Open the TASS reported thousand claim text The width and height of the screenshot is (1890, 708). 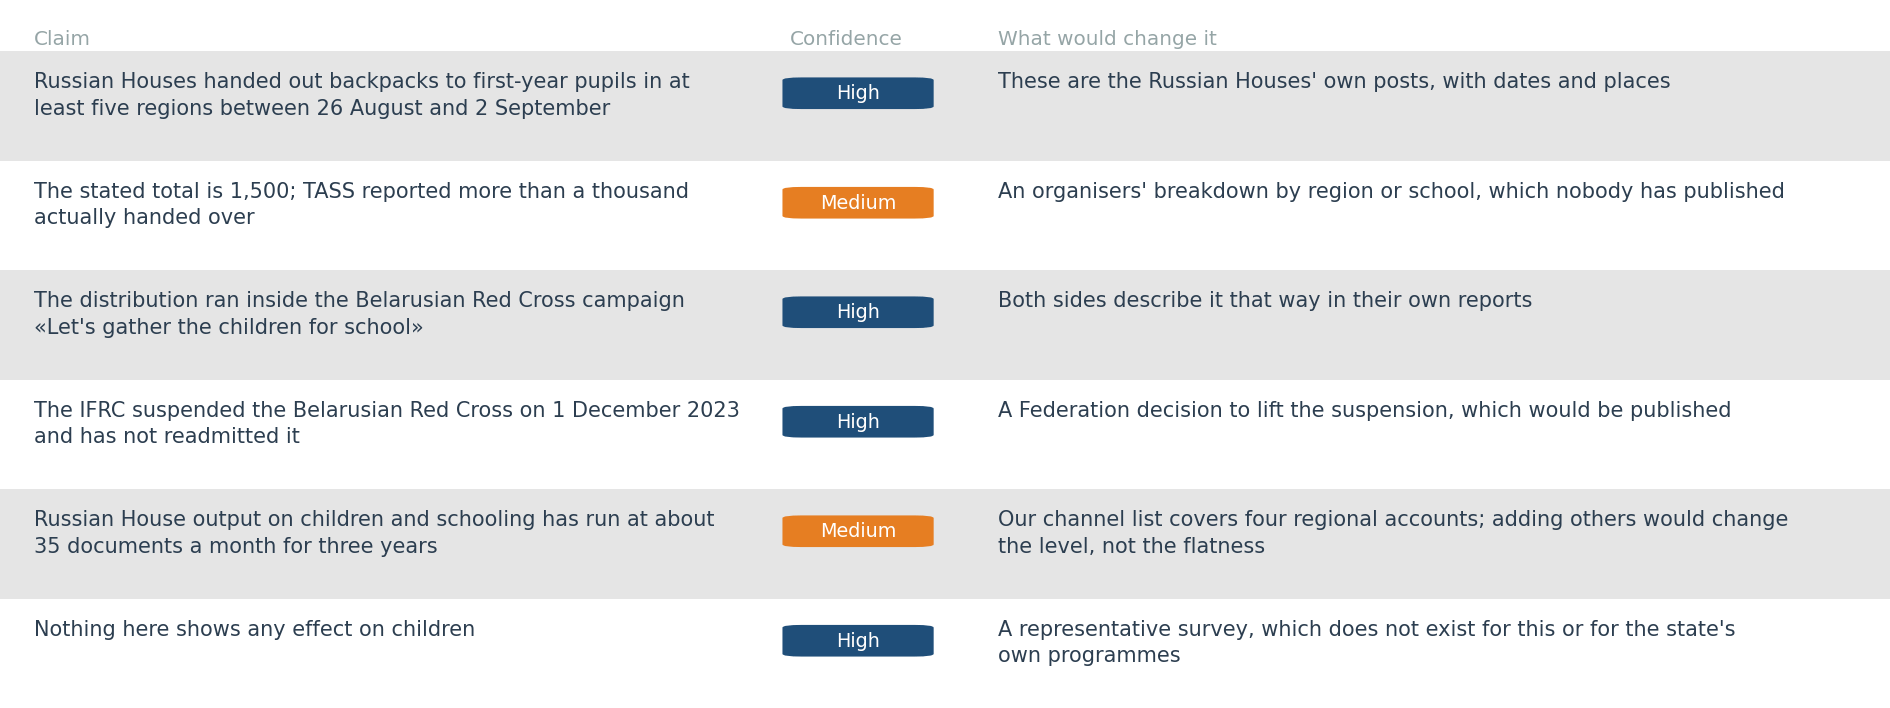[361, 204]
